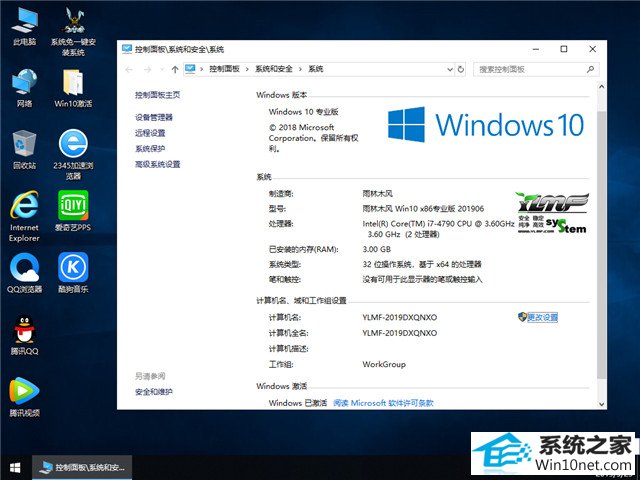Screen dimensions: 640x480
Task: Click the window title bar system icon
Action: coord(127,49)
